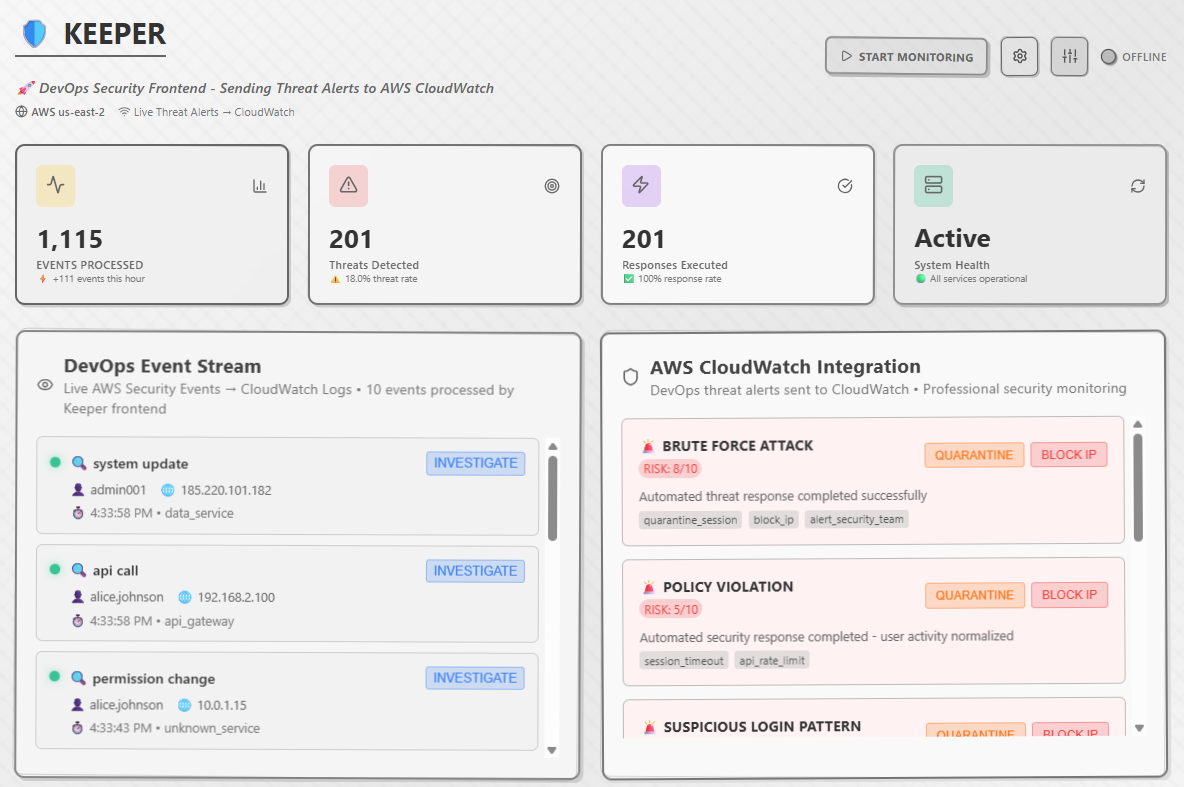Click the target icon on Threats Detected card
This screenshot has width=1184, height=787.
point(552,186)
